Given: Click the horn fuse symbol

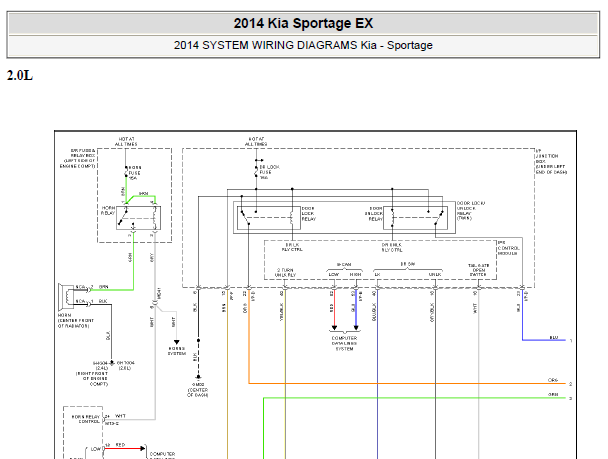Looking at the screenshot, I should [126, 172].
